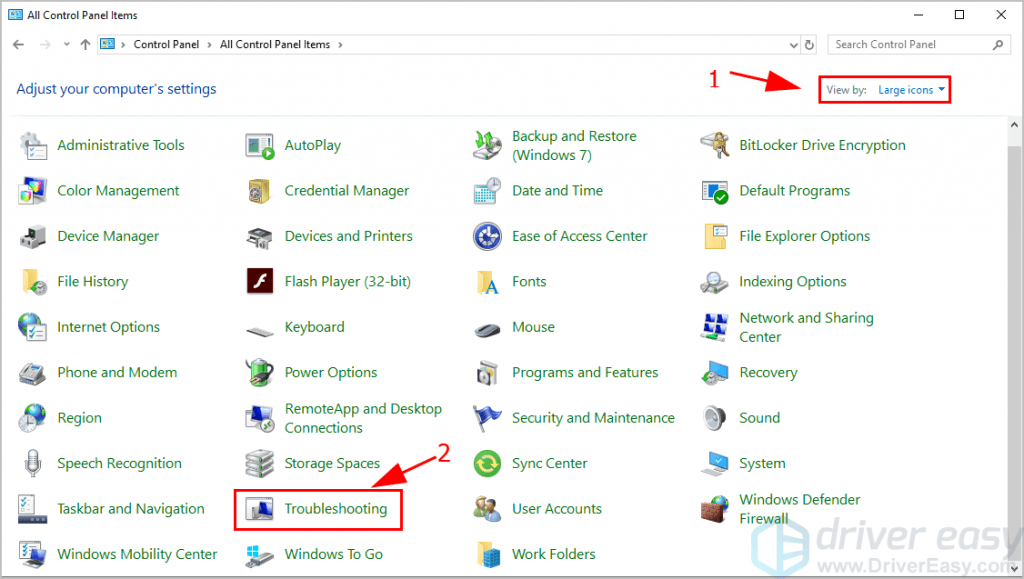The width and height of the screenshot is (1024, 579).
Task: Open the recent locations dropdown arrow
Action: pyautogui.click(x=66, y=45)
